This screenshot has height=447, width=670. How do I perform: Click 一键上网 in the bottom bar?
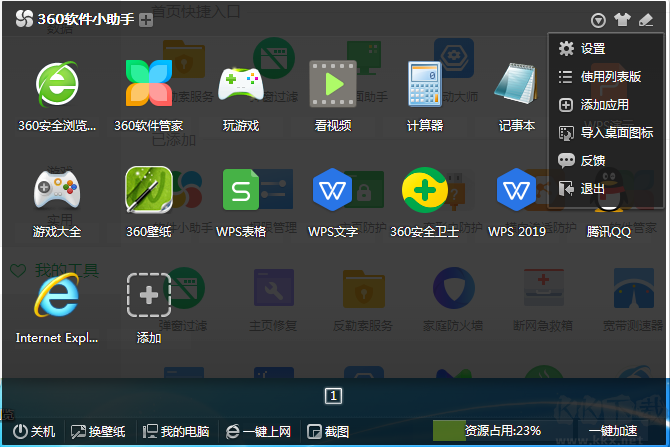(258, 432)
